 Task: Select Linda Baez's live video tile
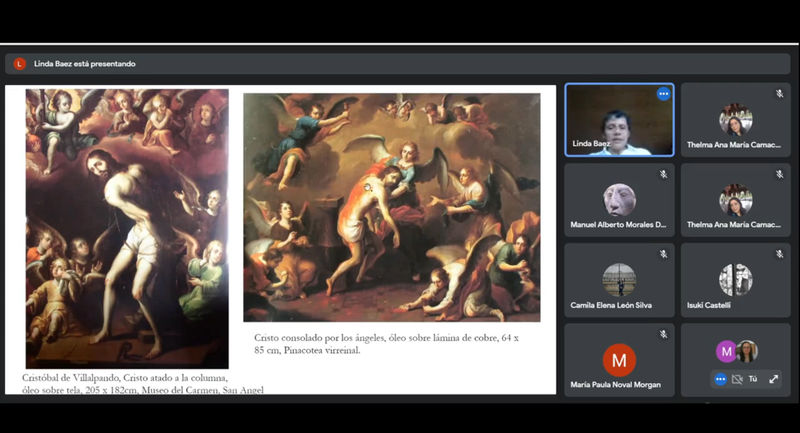[619, 120]
